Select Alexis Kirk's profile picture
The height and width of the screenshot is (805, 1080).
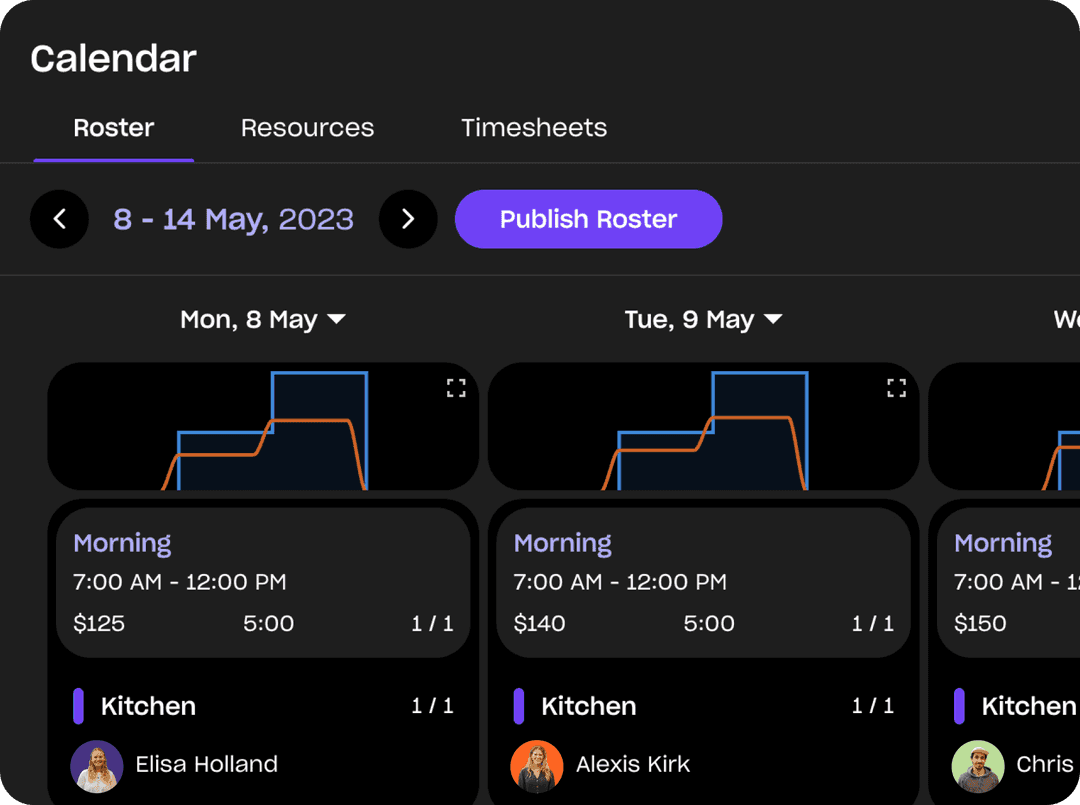coord(537,766)
